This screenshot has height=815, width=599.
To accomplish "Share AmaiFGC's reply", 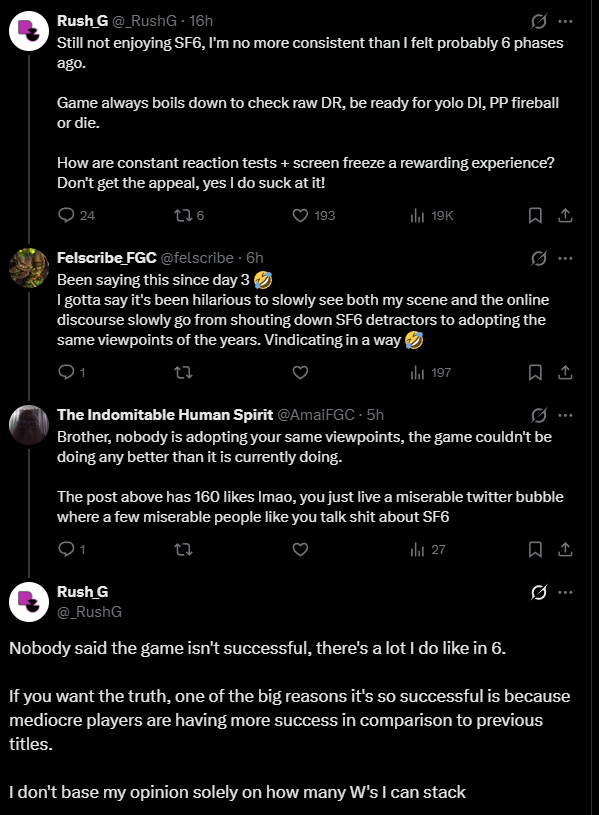I will click(x=565, y=549).
